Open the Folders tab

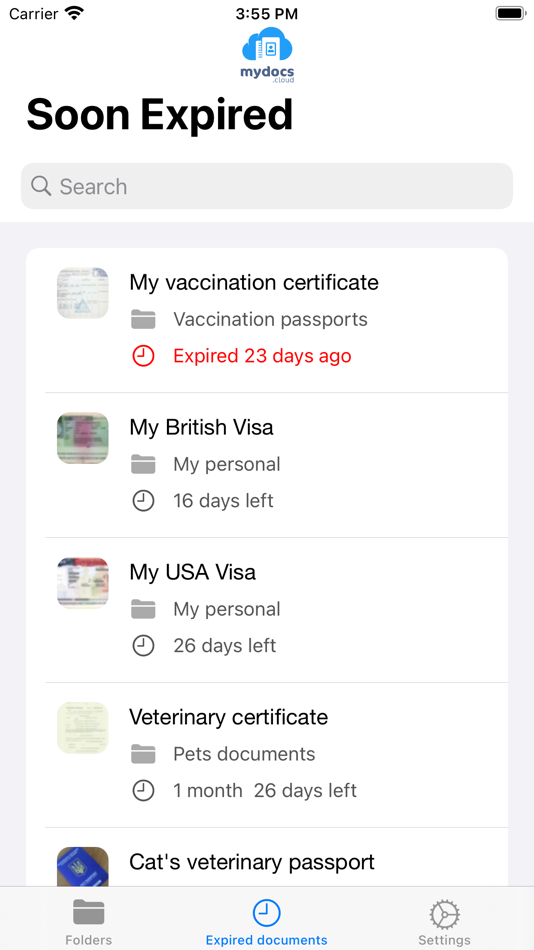tap(88, 922)
